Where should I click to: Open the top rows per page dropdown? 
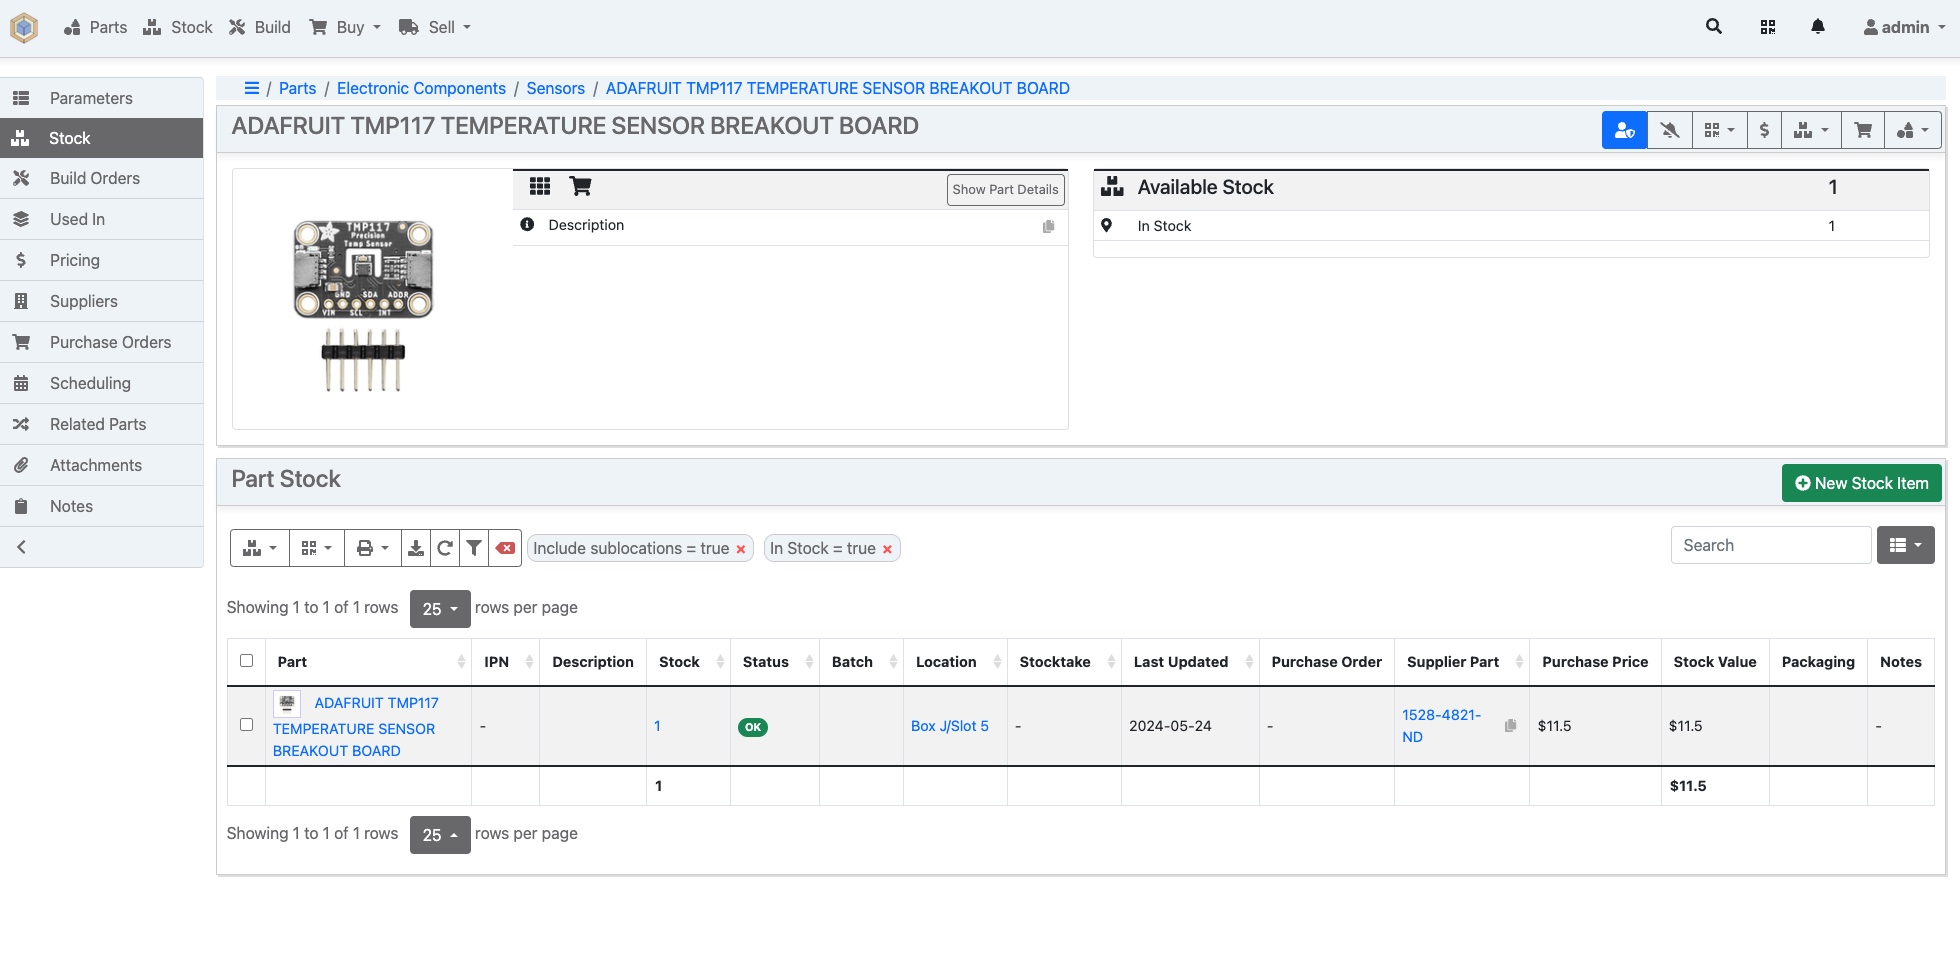tap(440, 609)
